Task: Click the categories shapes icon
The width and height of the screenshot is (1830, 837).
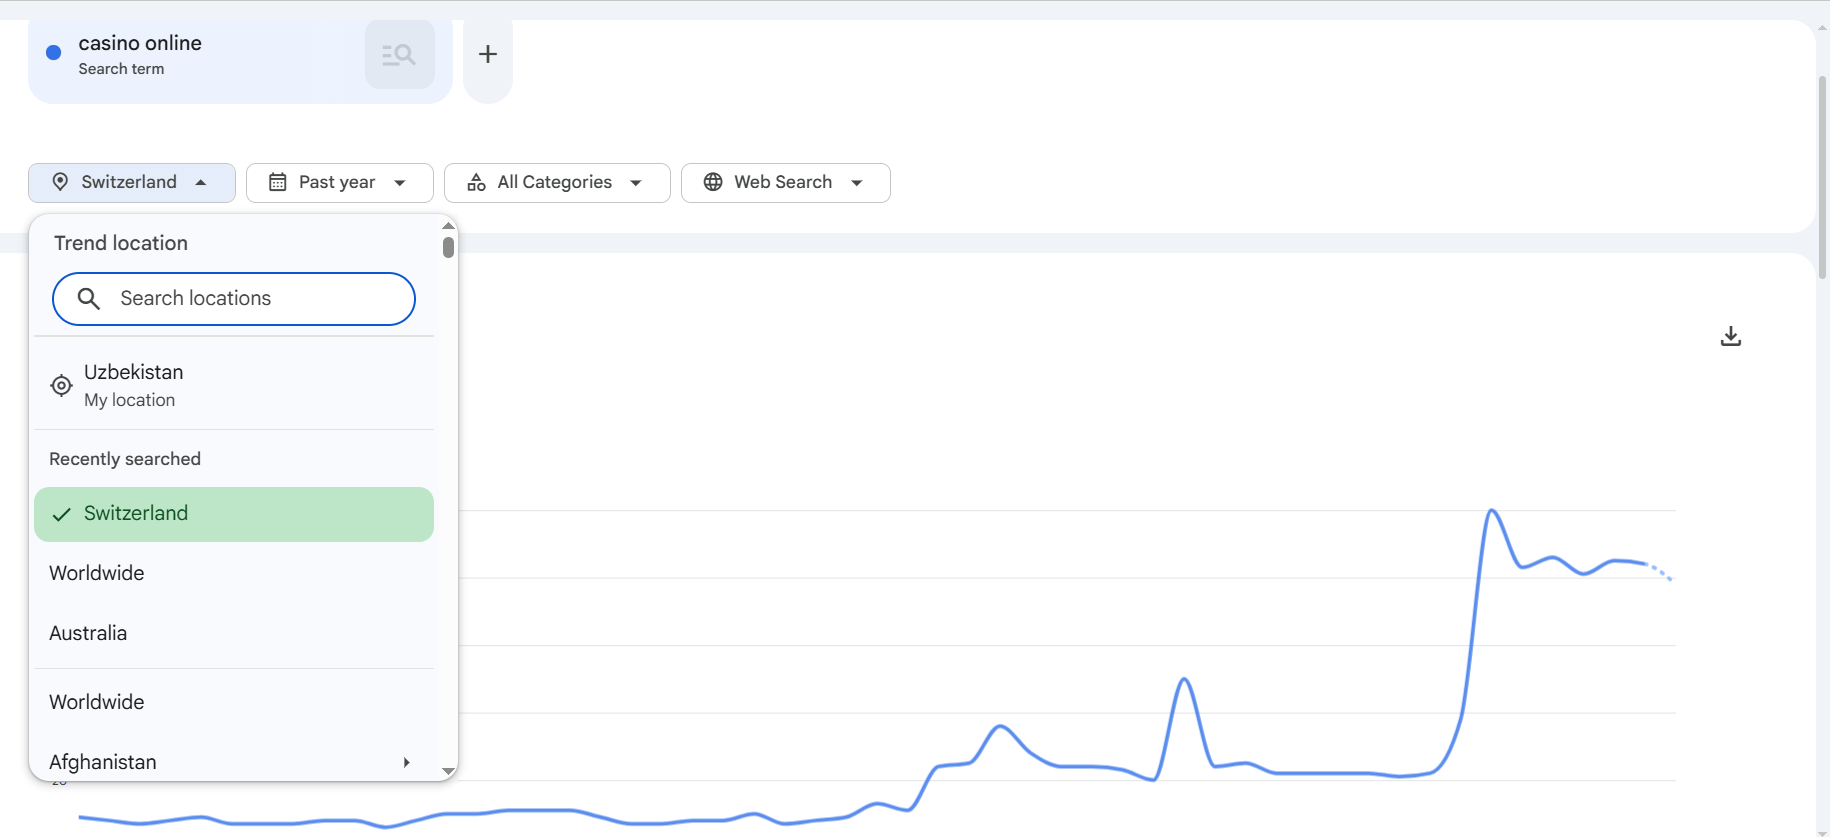Action: (x=476, y=182)
